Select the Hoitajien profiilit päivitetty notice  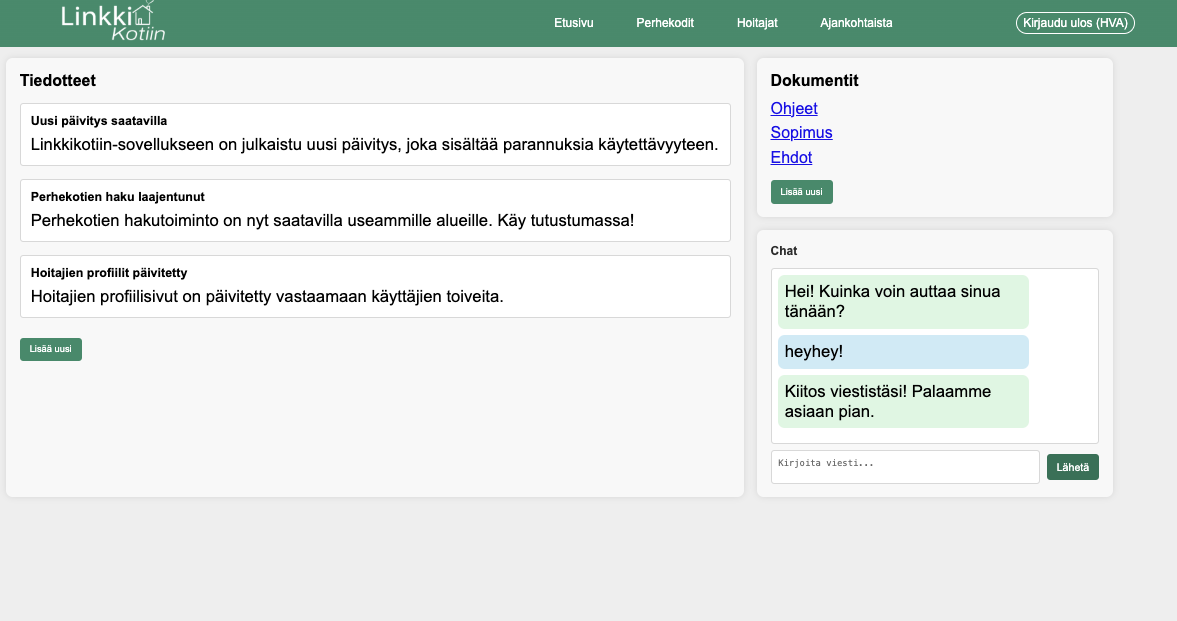(x=375, y=286)
